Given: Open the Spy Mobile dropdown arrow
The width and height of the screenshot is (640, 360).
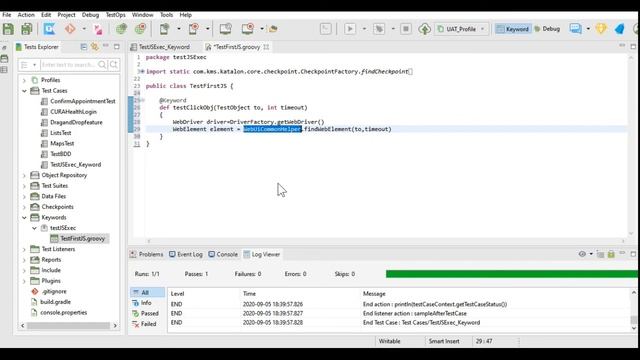Looking at the screenshot, I should click(179, 29).
